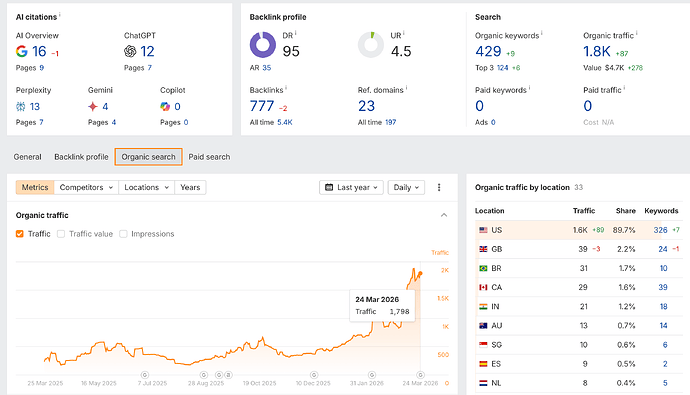
Task: Open the AI Overview 16 citations link
Action: [x=39, y=51]
